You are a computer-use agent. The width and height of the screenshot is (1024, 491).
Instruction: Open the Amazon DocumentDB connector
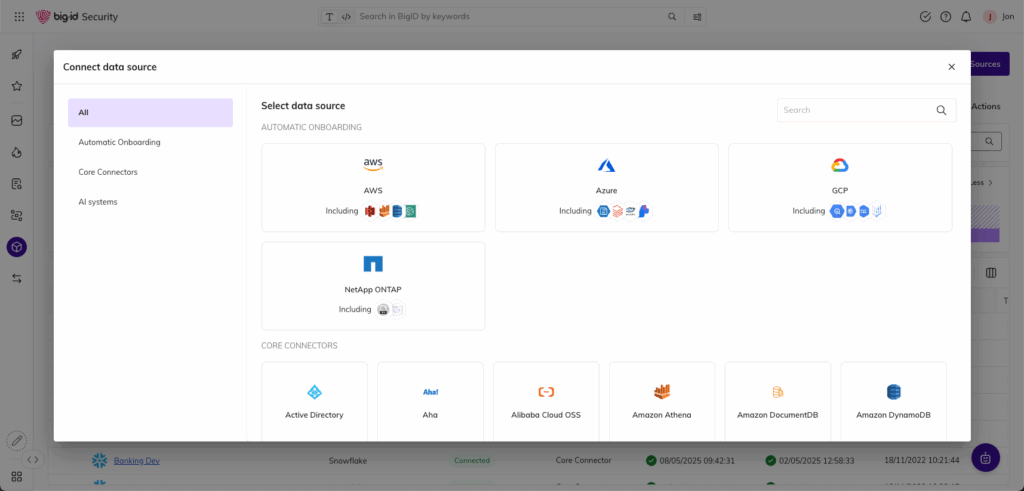click(x=777, y=400)
